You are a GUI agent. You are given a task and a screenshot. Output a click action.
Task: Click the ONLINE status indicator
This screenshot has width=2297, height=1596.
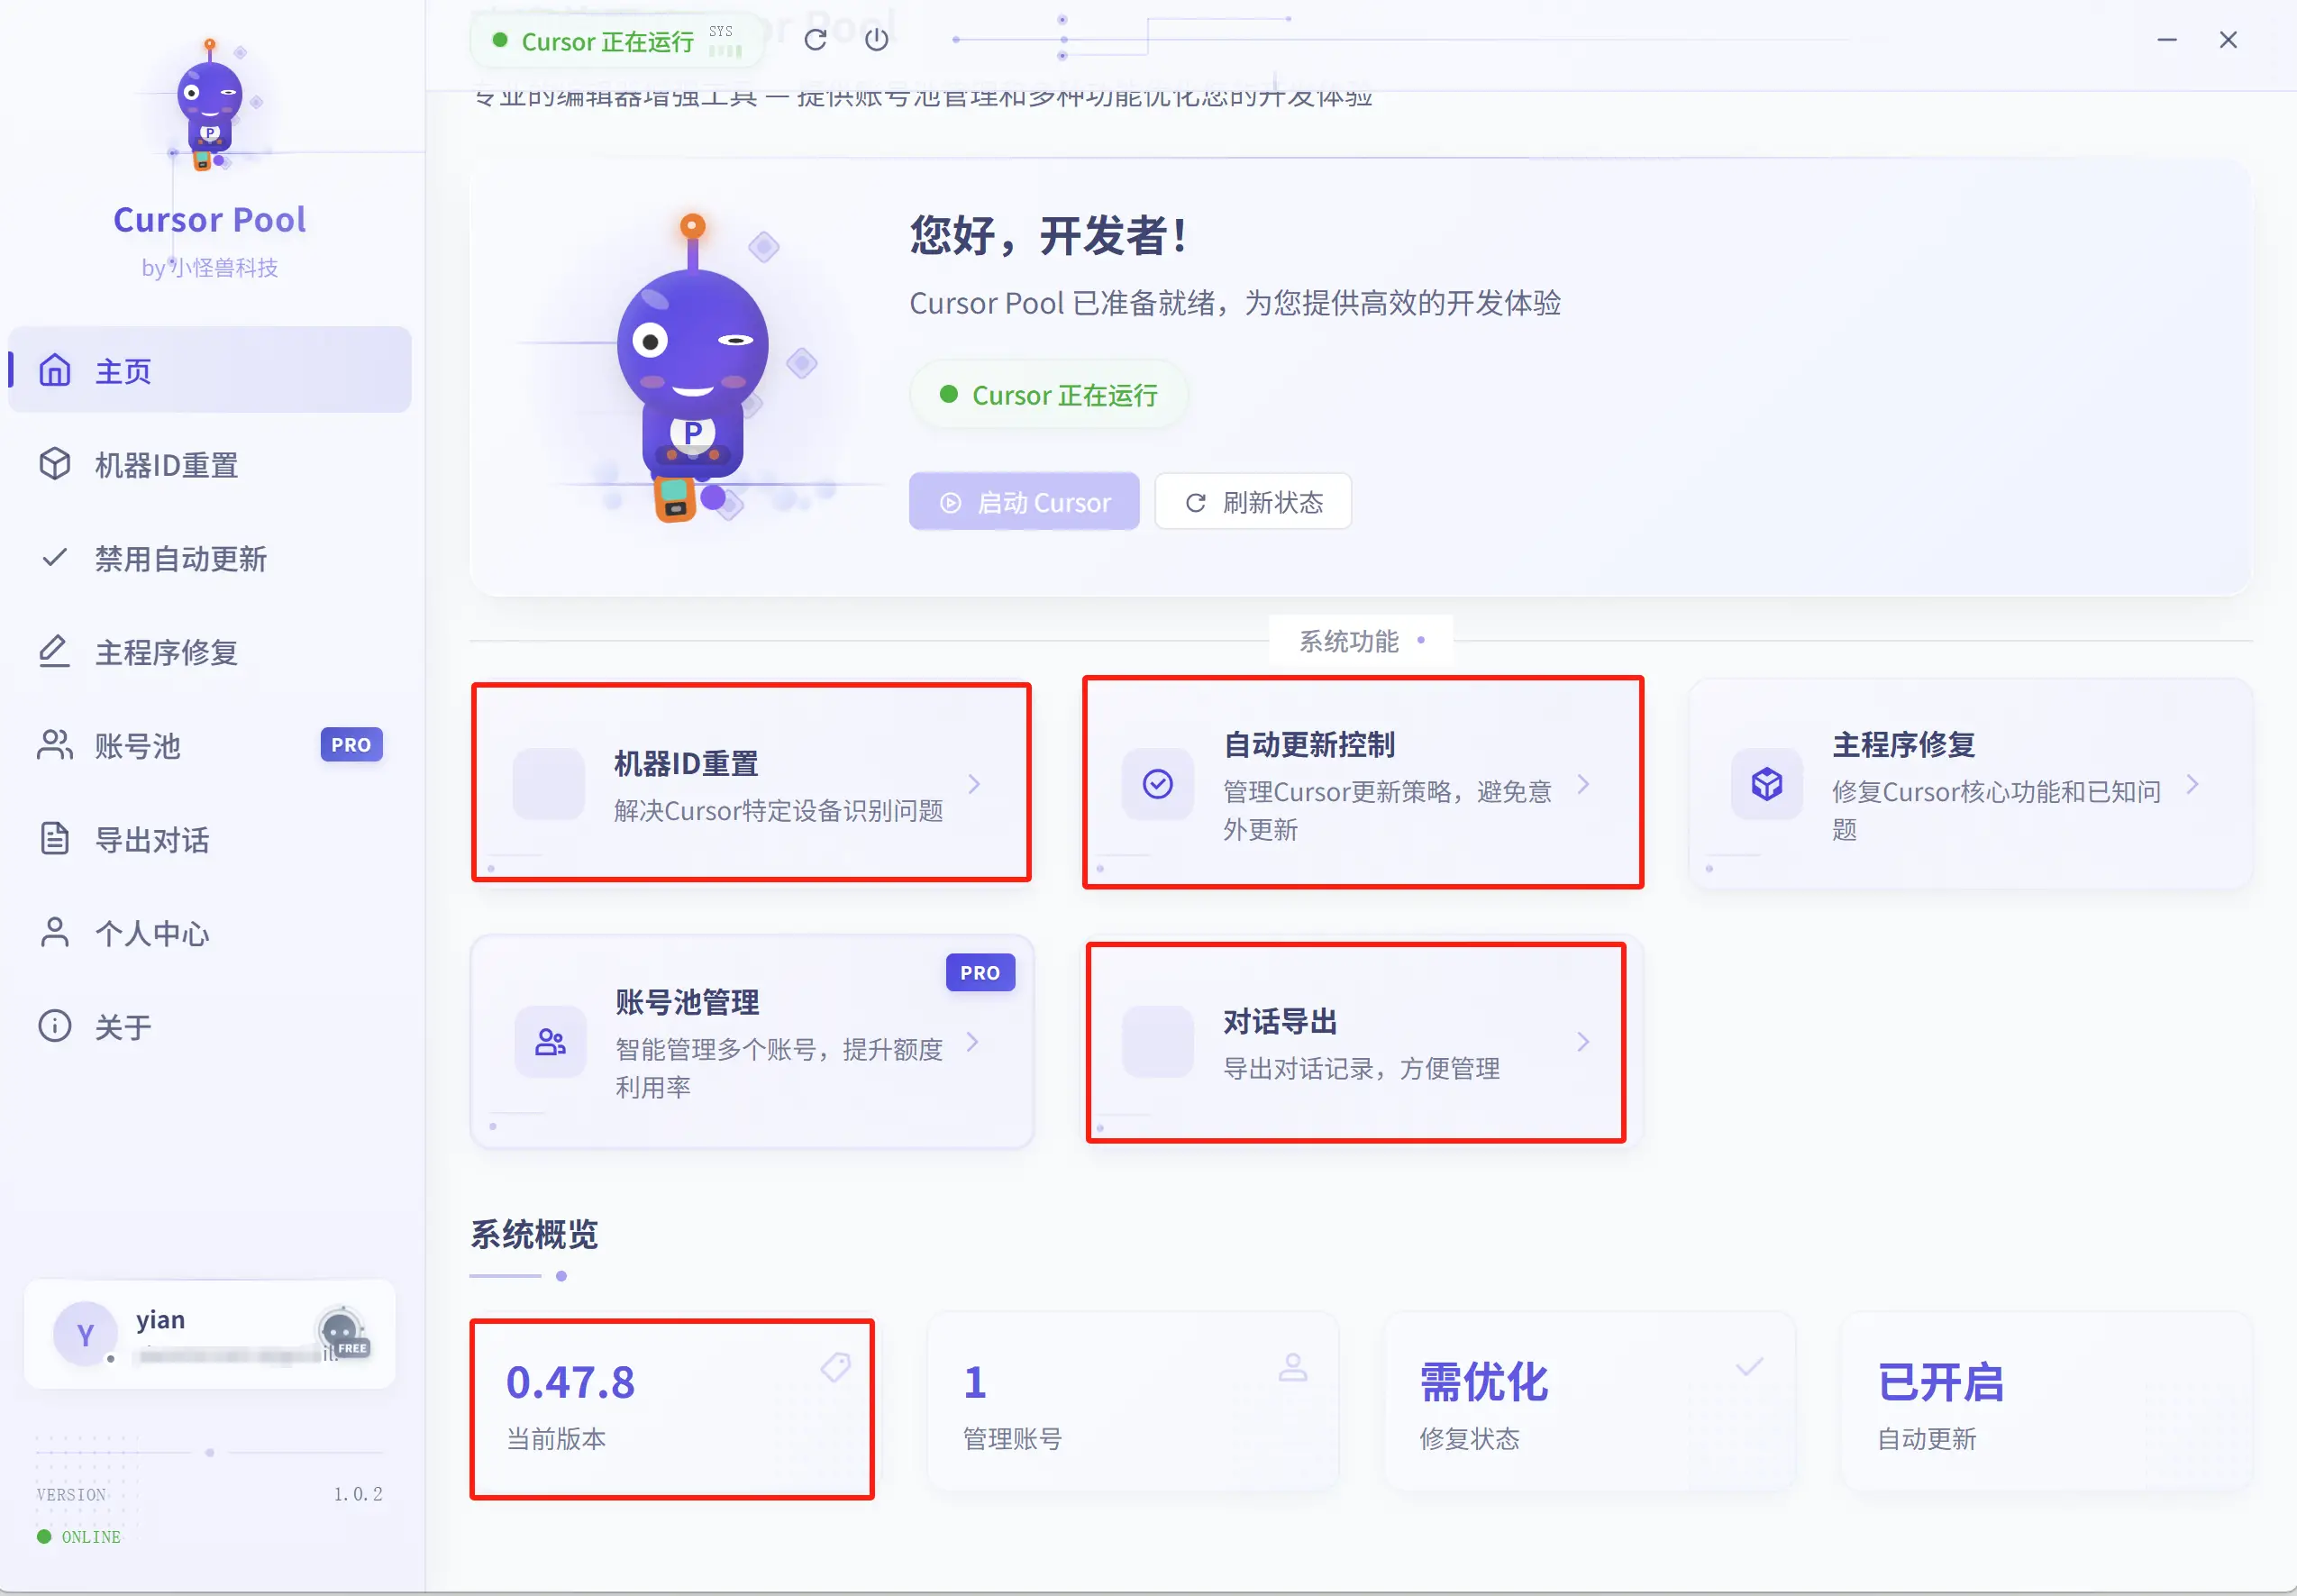point(79,1536)
